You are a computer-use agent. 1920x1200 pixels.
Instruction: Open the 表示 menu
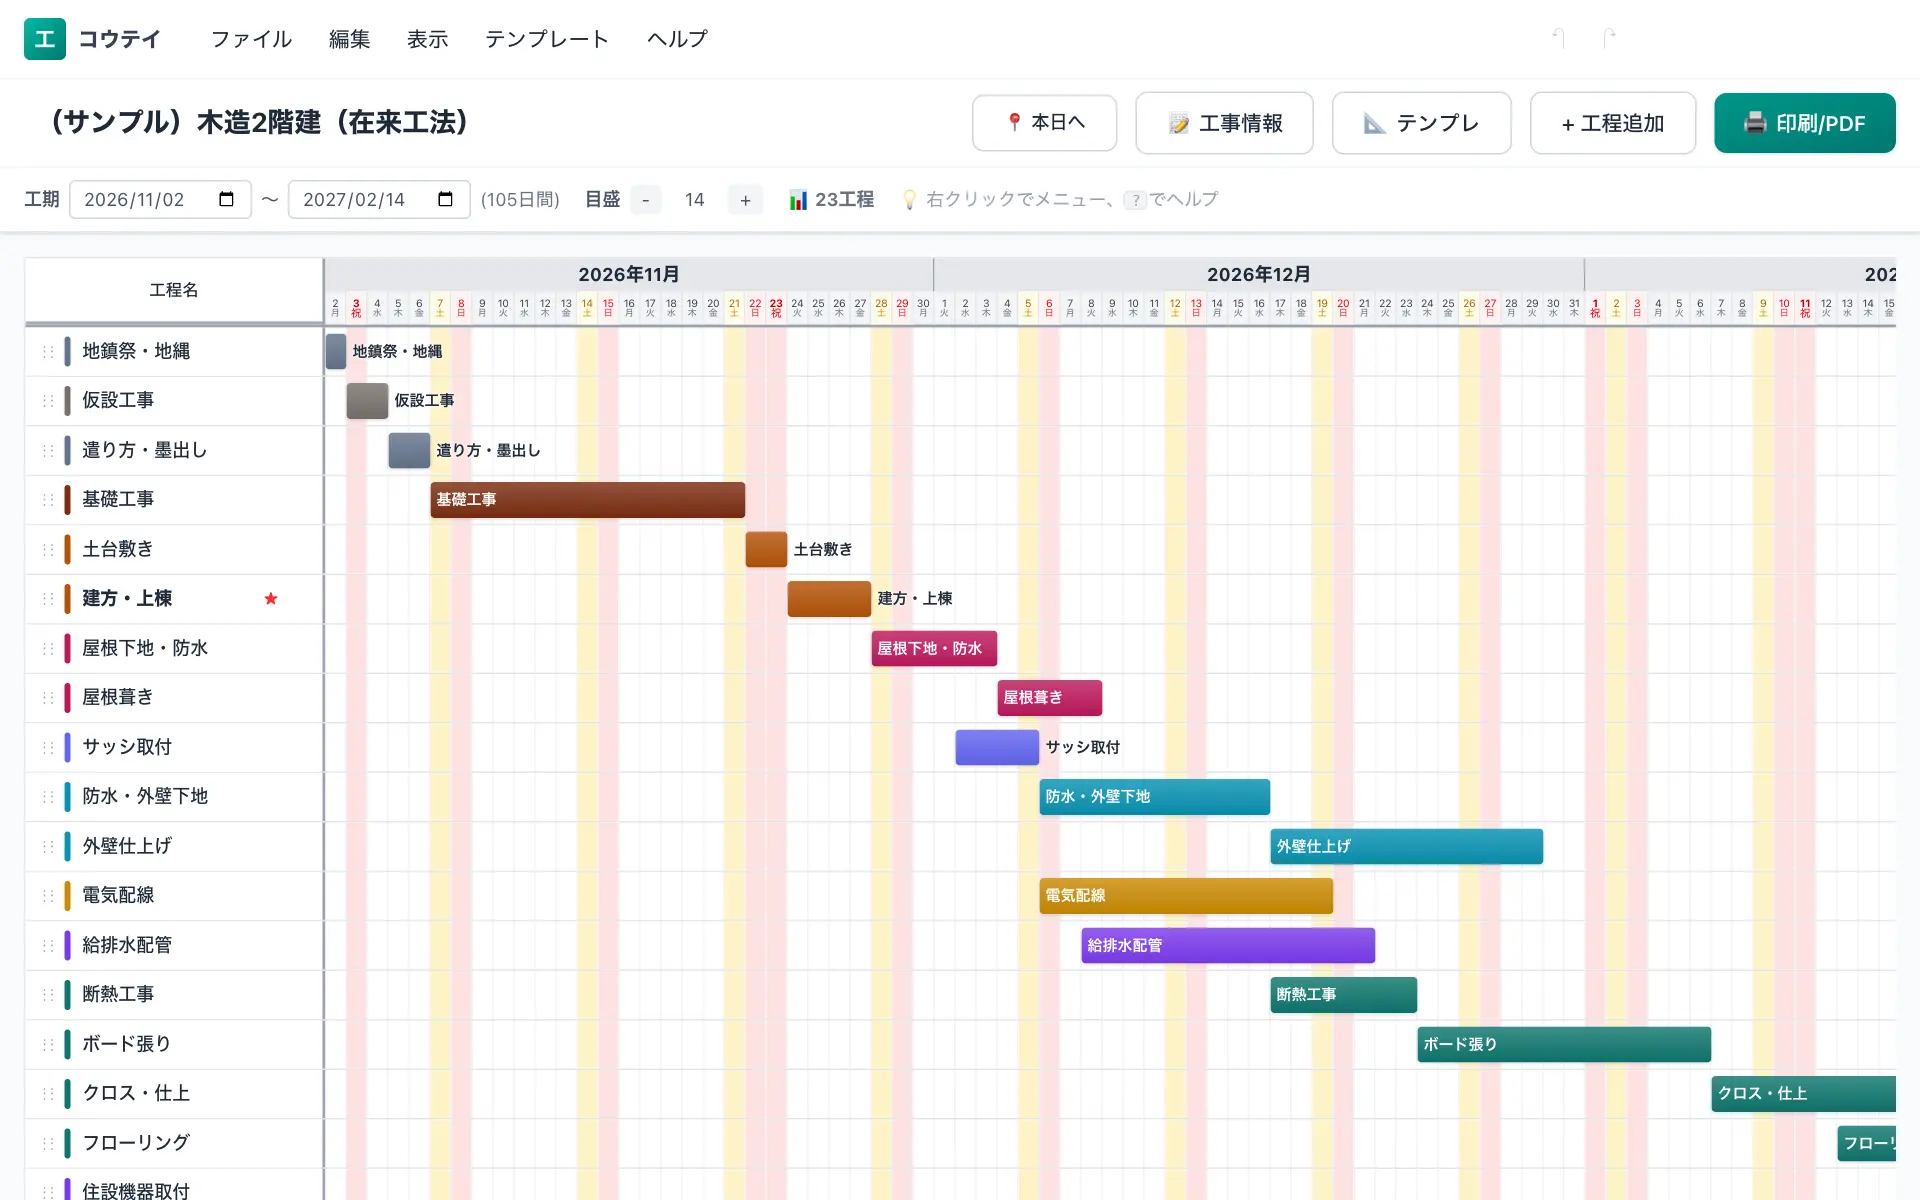tap(427, 39)
